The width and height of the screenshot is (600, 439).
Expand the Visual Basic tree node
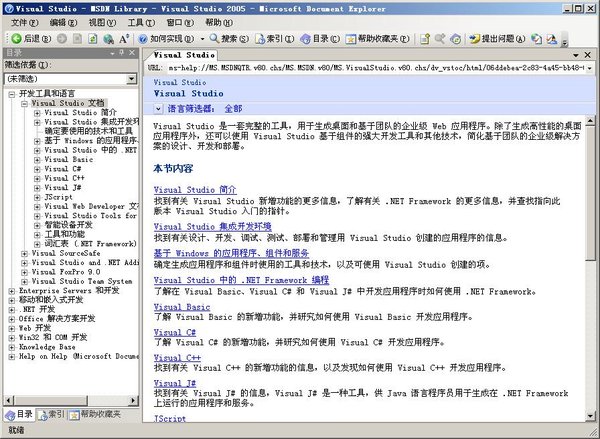point(37,160)
